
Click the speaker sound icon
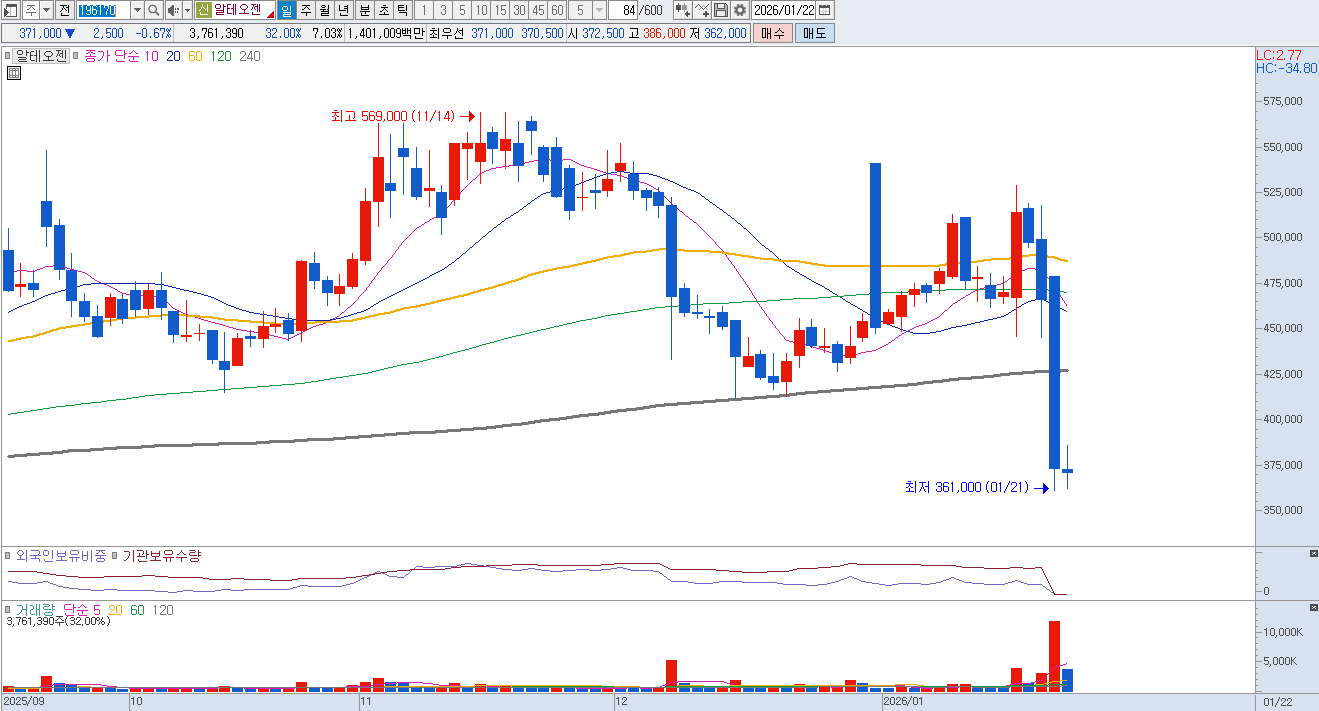(x=172, y=10)
